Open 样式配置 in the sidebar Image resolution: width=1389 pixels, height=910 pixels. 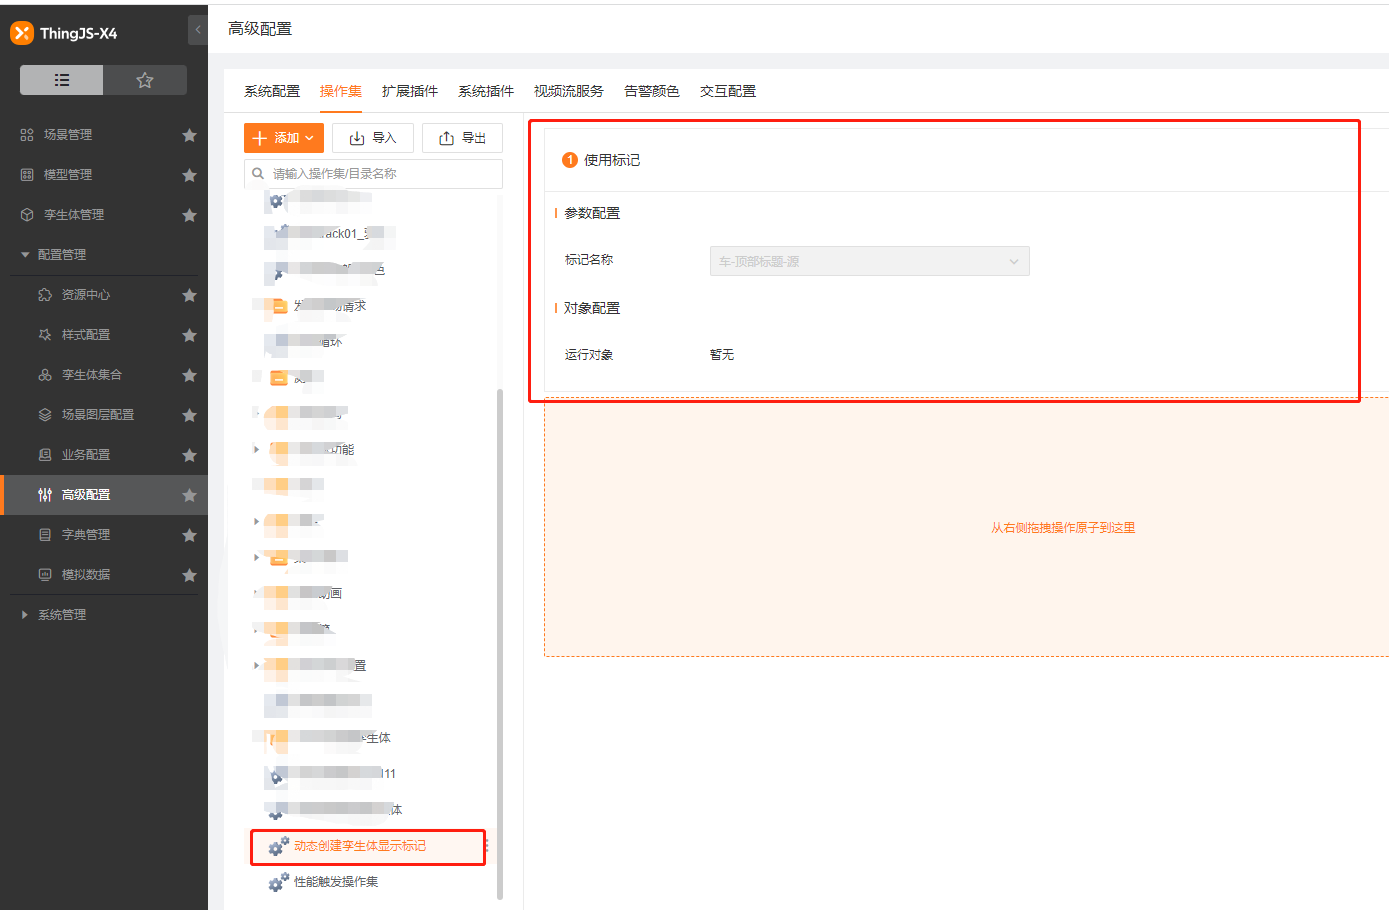tap(86, 335)
